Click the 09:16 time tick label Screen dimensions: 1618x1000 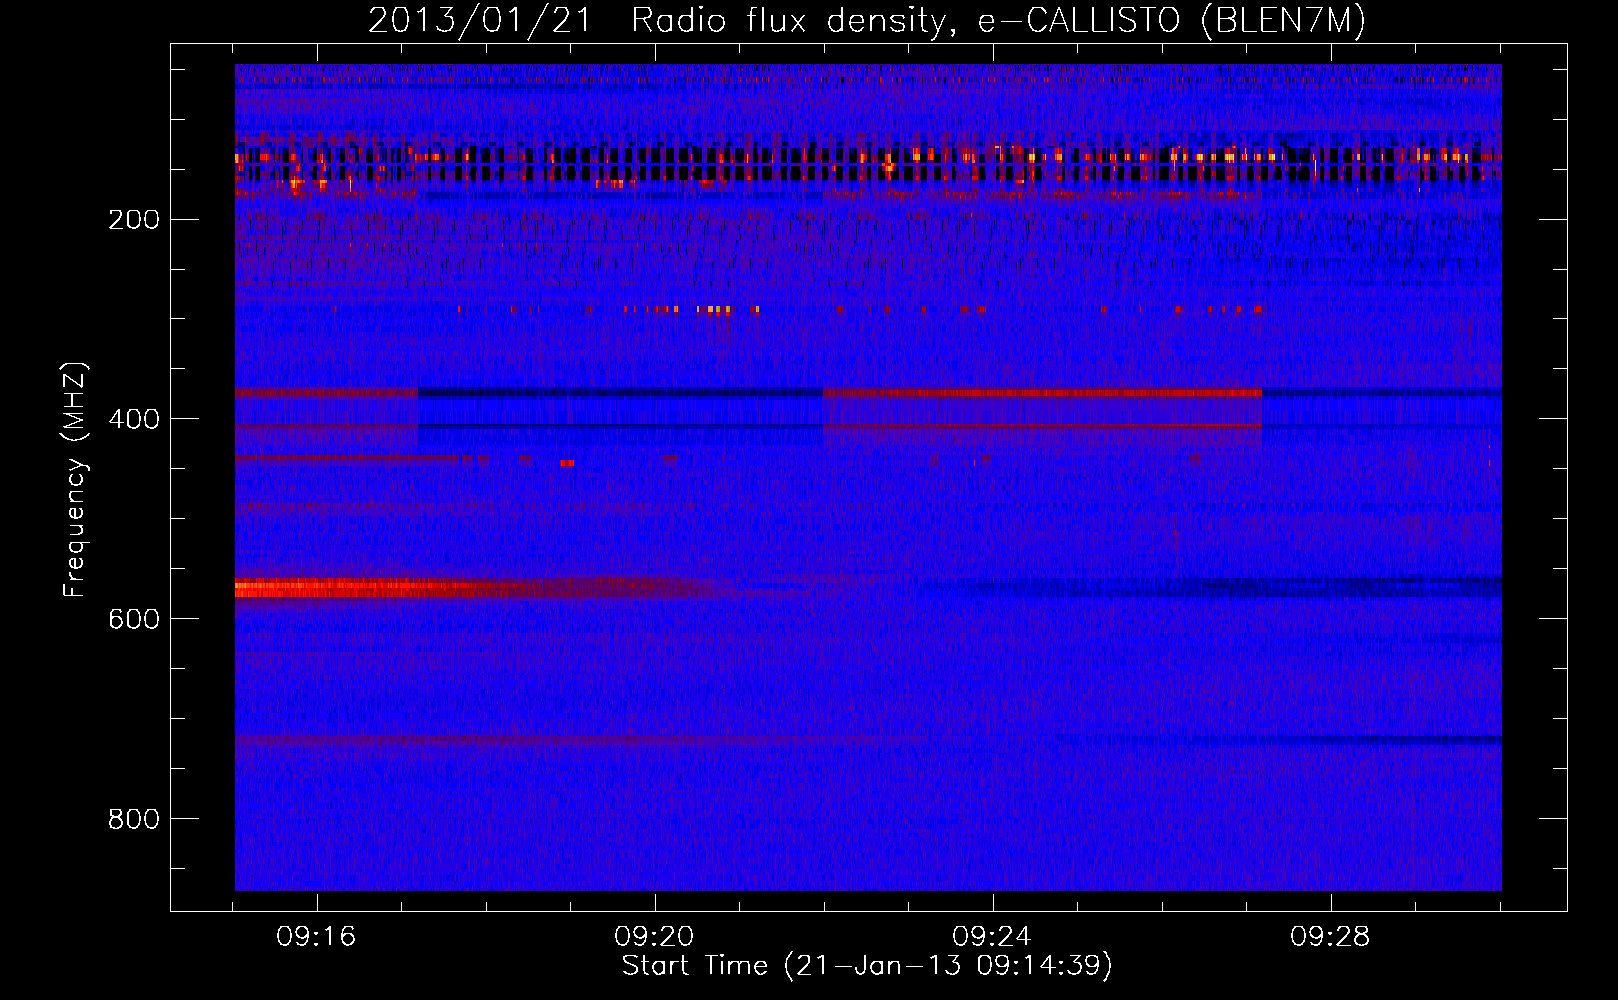click(317, 937)
